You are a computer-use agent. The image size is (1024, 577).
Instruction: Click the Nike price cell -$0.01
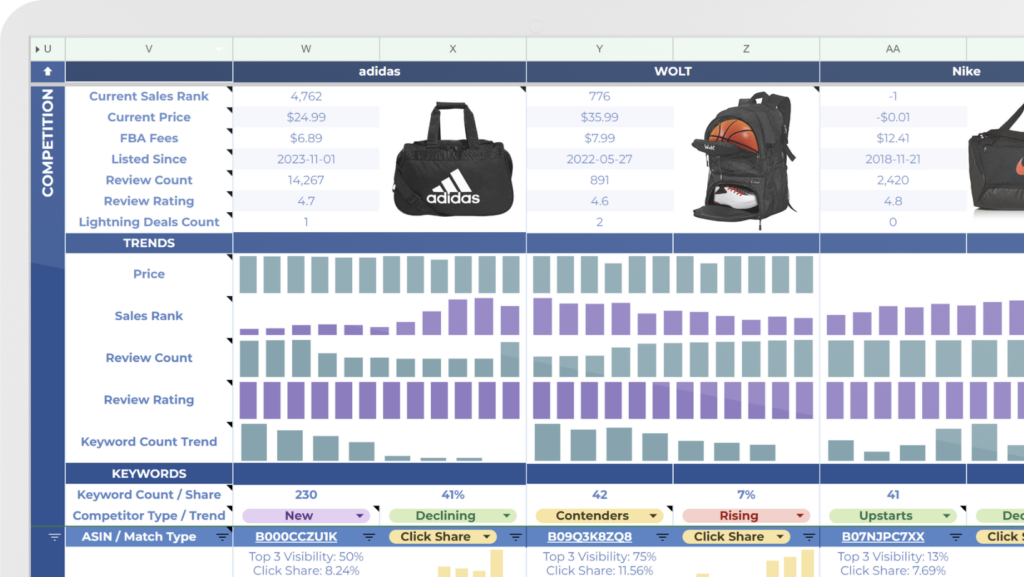[x=892, y=117]
